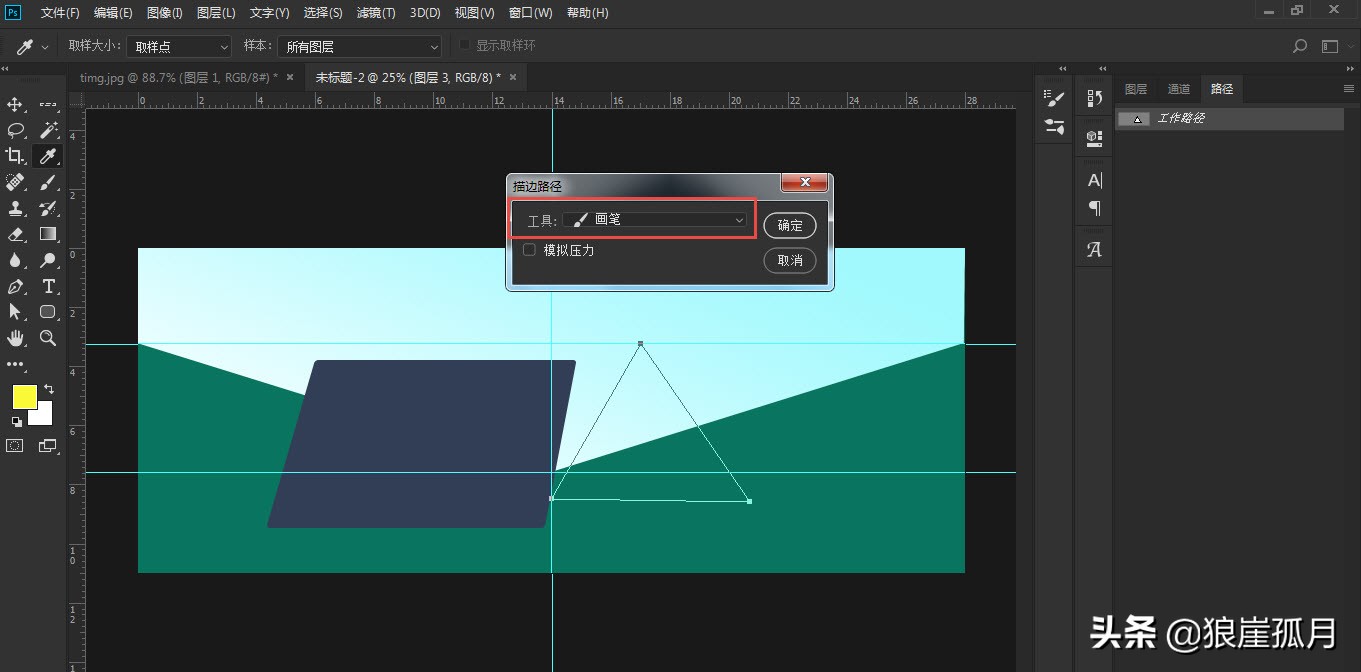1361x672 pixels.
Task: Select the Rectangular Marquee tool
Action: (48, 104)
